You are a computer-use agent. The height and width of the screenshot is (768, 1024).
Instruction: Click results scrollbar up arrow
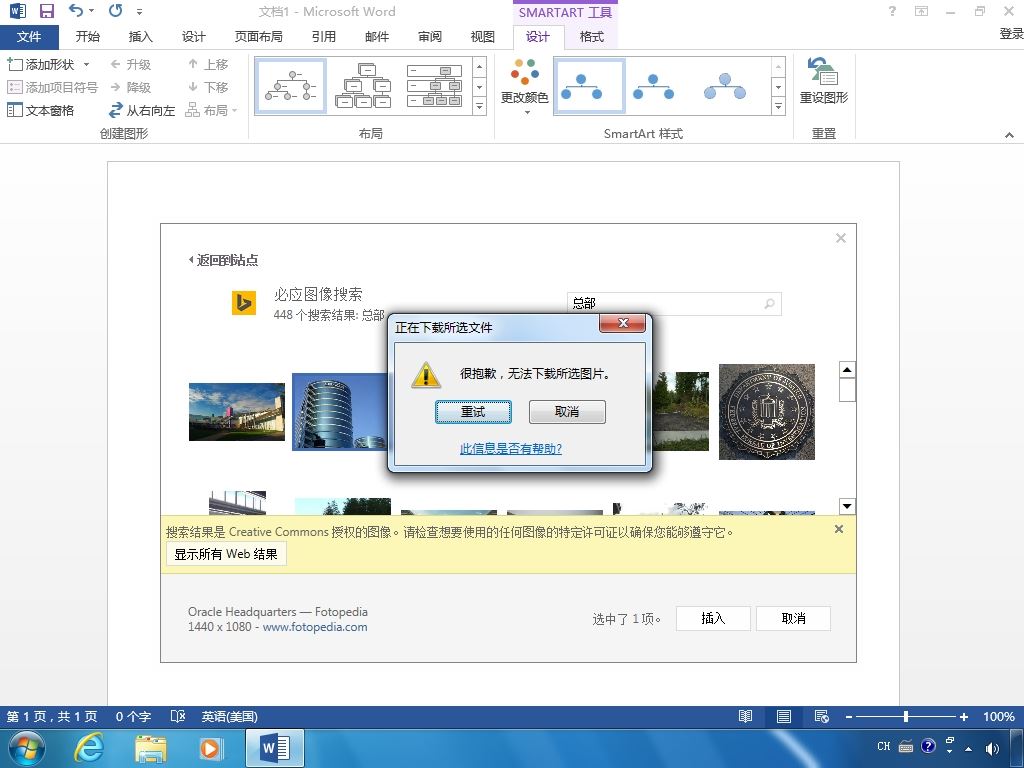coord(847,370)
